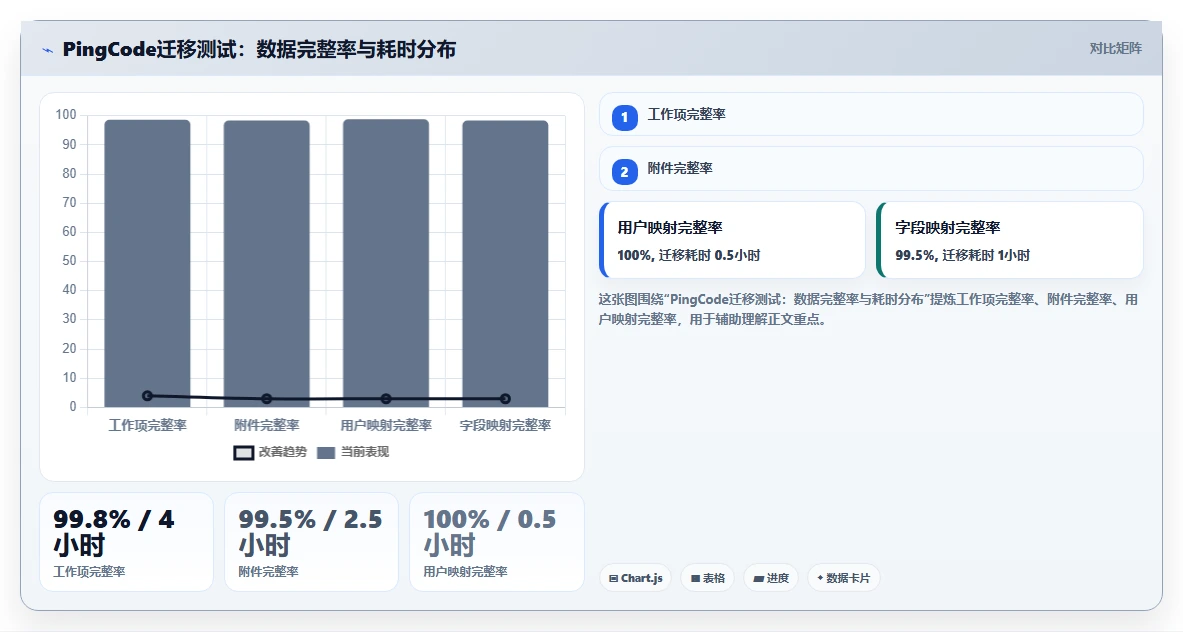Click the y-axis value 100
This screenshot has height=632, width=1183.
[x=66, y=115]
